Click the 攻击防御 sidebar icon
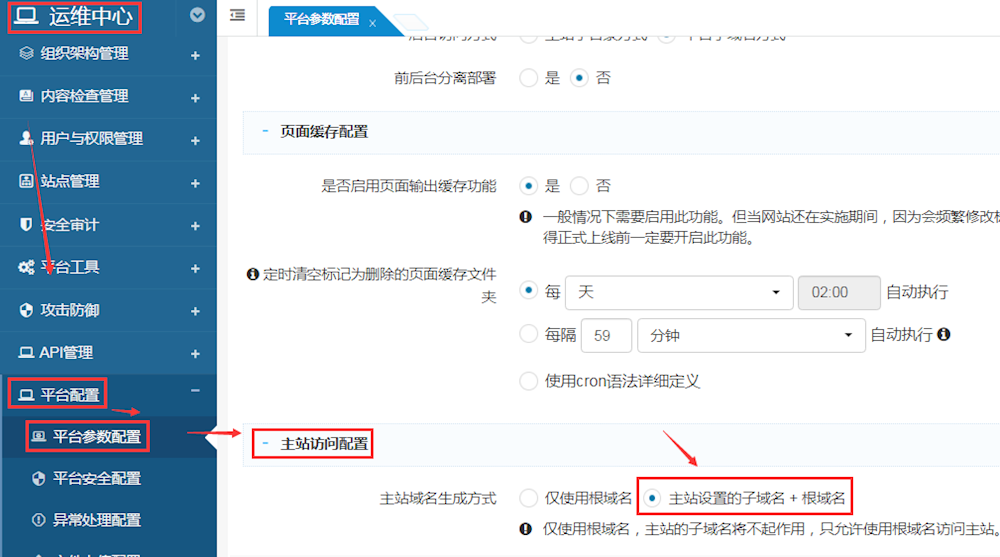Image resolution: width=1000 pixels, height=557 pixels. [x=27, y=310]
